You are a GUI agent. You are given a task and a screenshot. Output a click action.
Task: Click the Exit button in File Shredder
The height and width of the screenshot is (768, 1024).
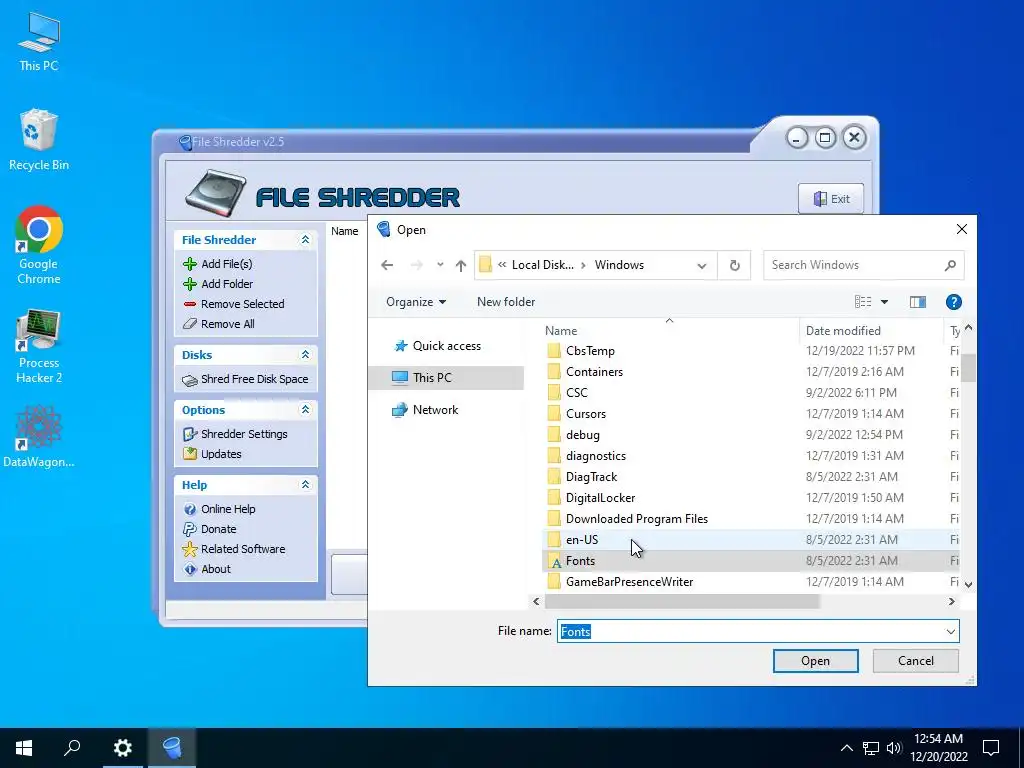click(831, 199)
